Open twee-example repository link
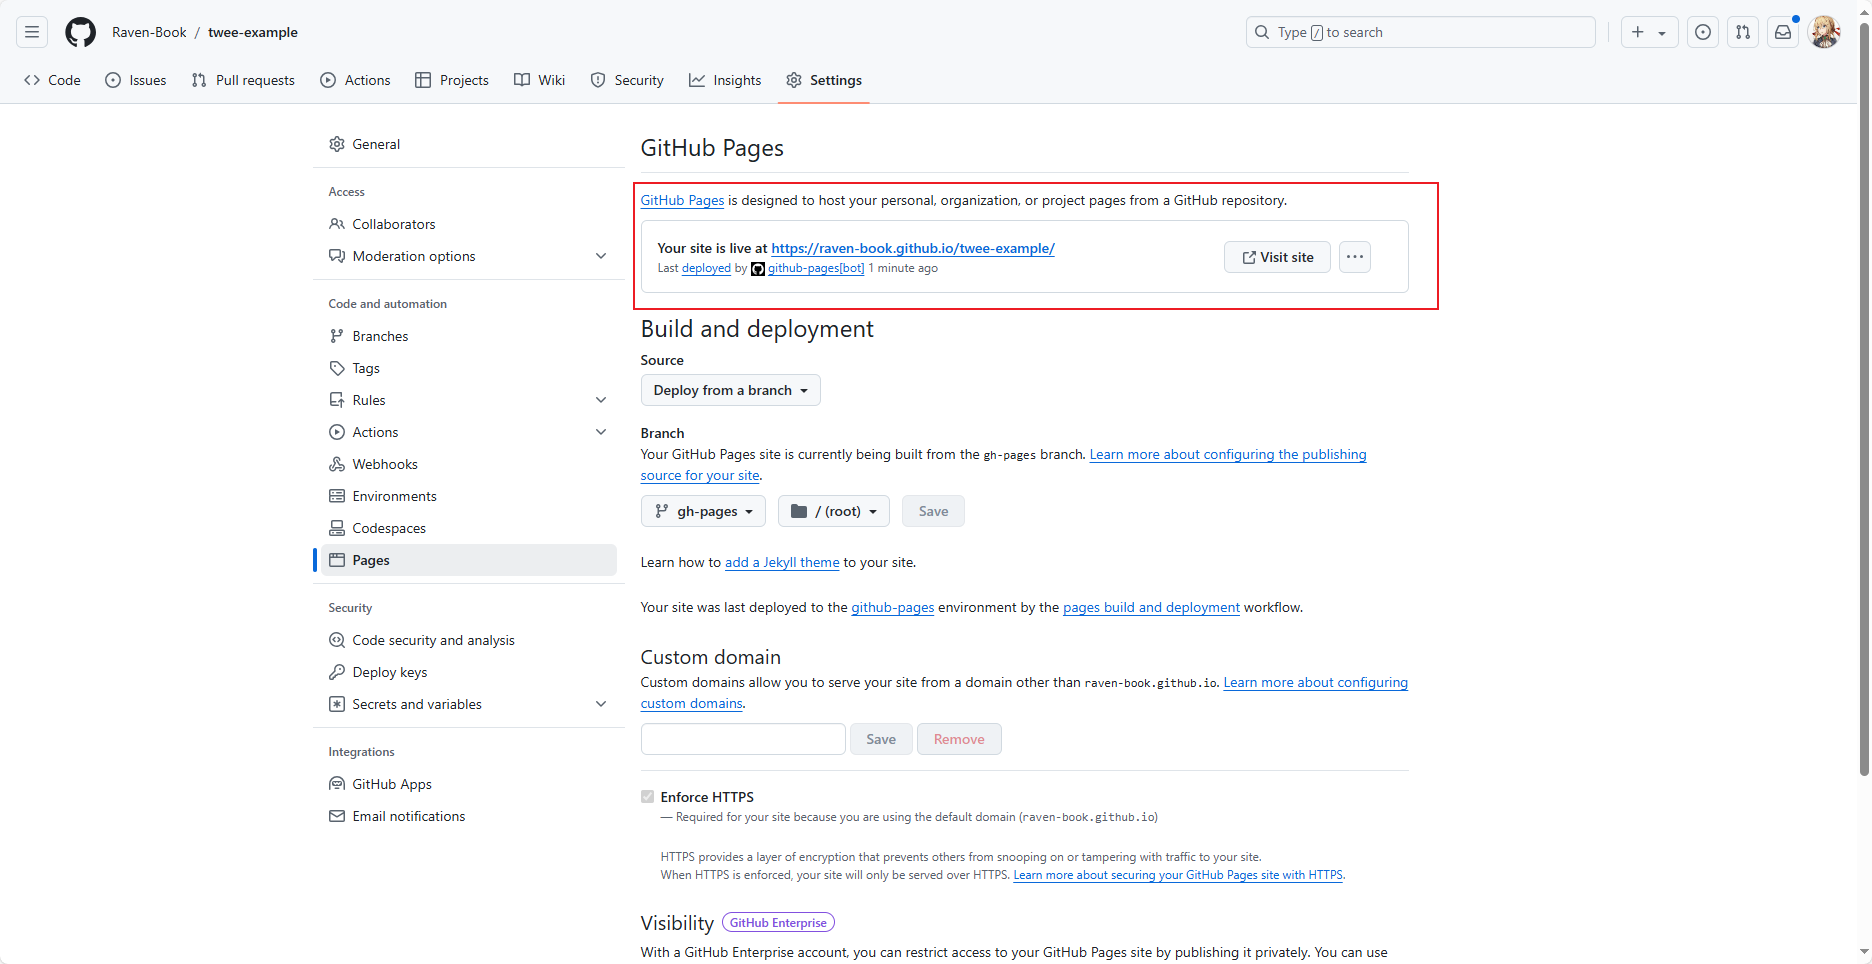The width and height of the screenshot is (1872, 964). tap(253, 32)
